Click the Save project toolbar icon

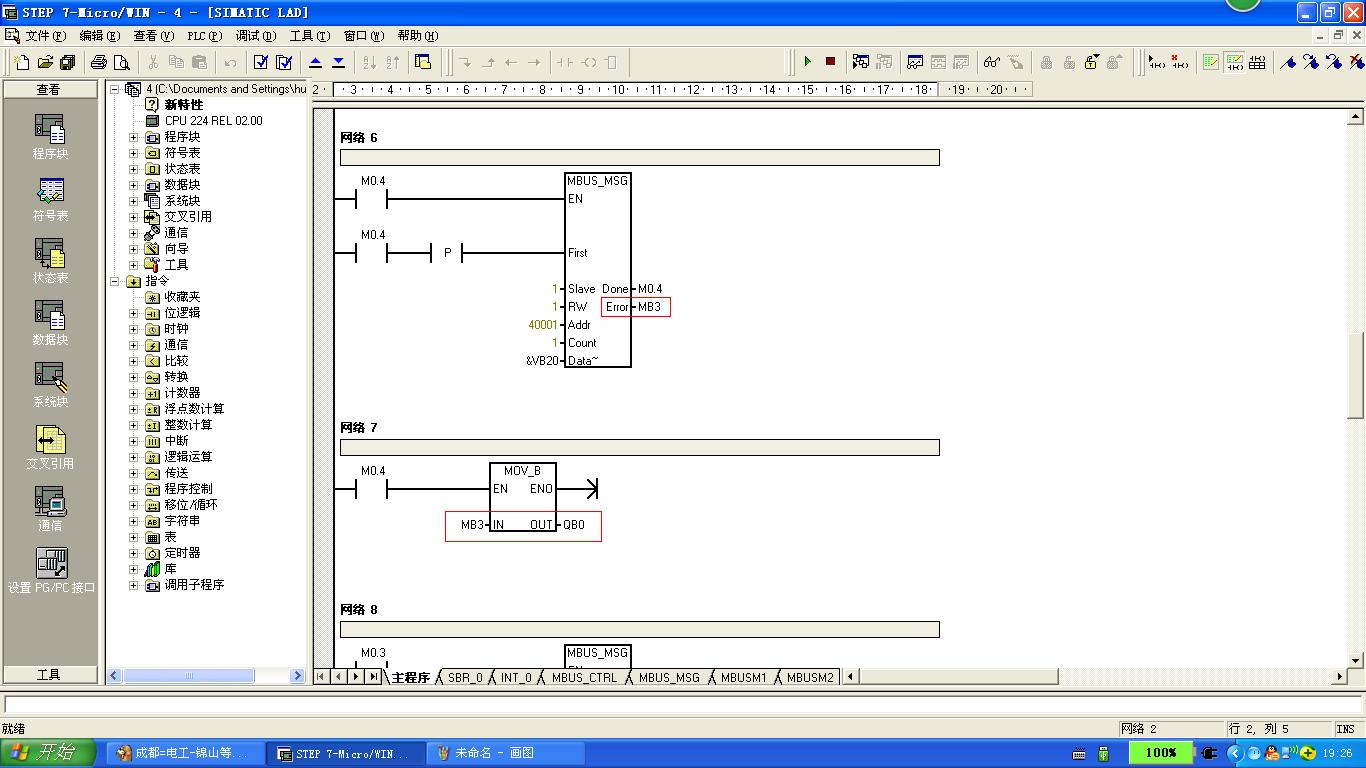click(67, 62)
